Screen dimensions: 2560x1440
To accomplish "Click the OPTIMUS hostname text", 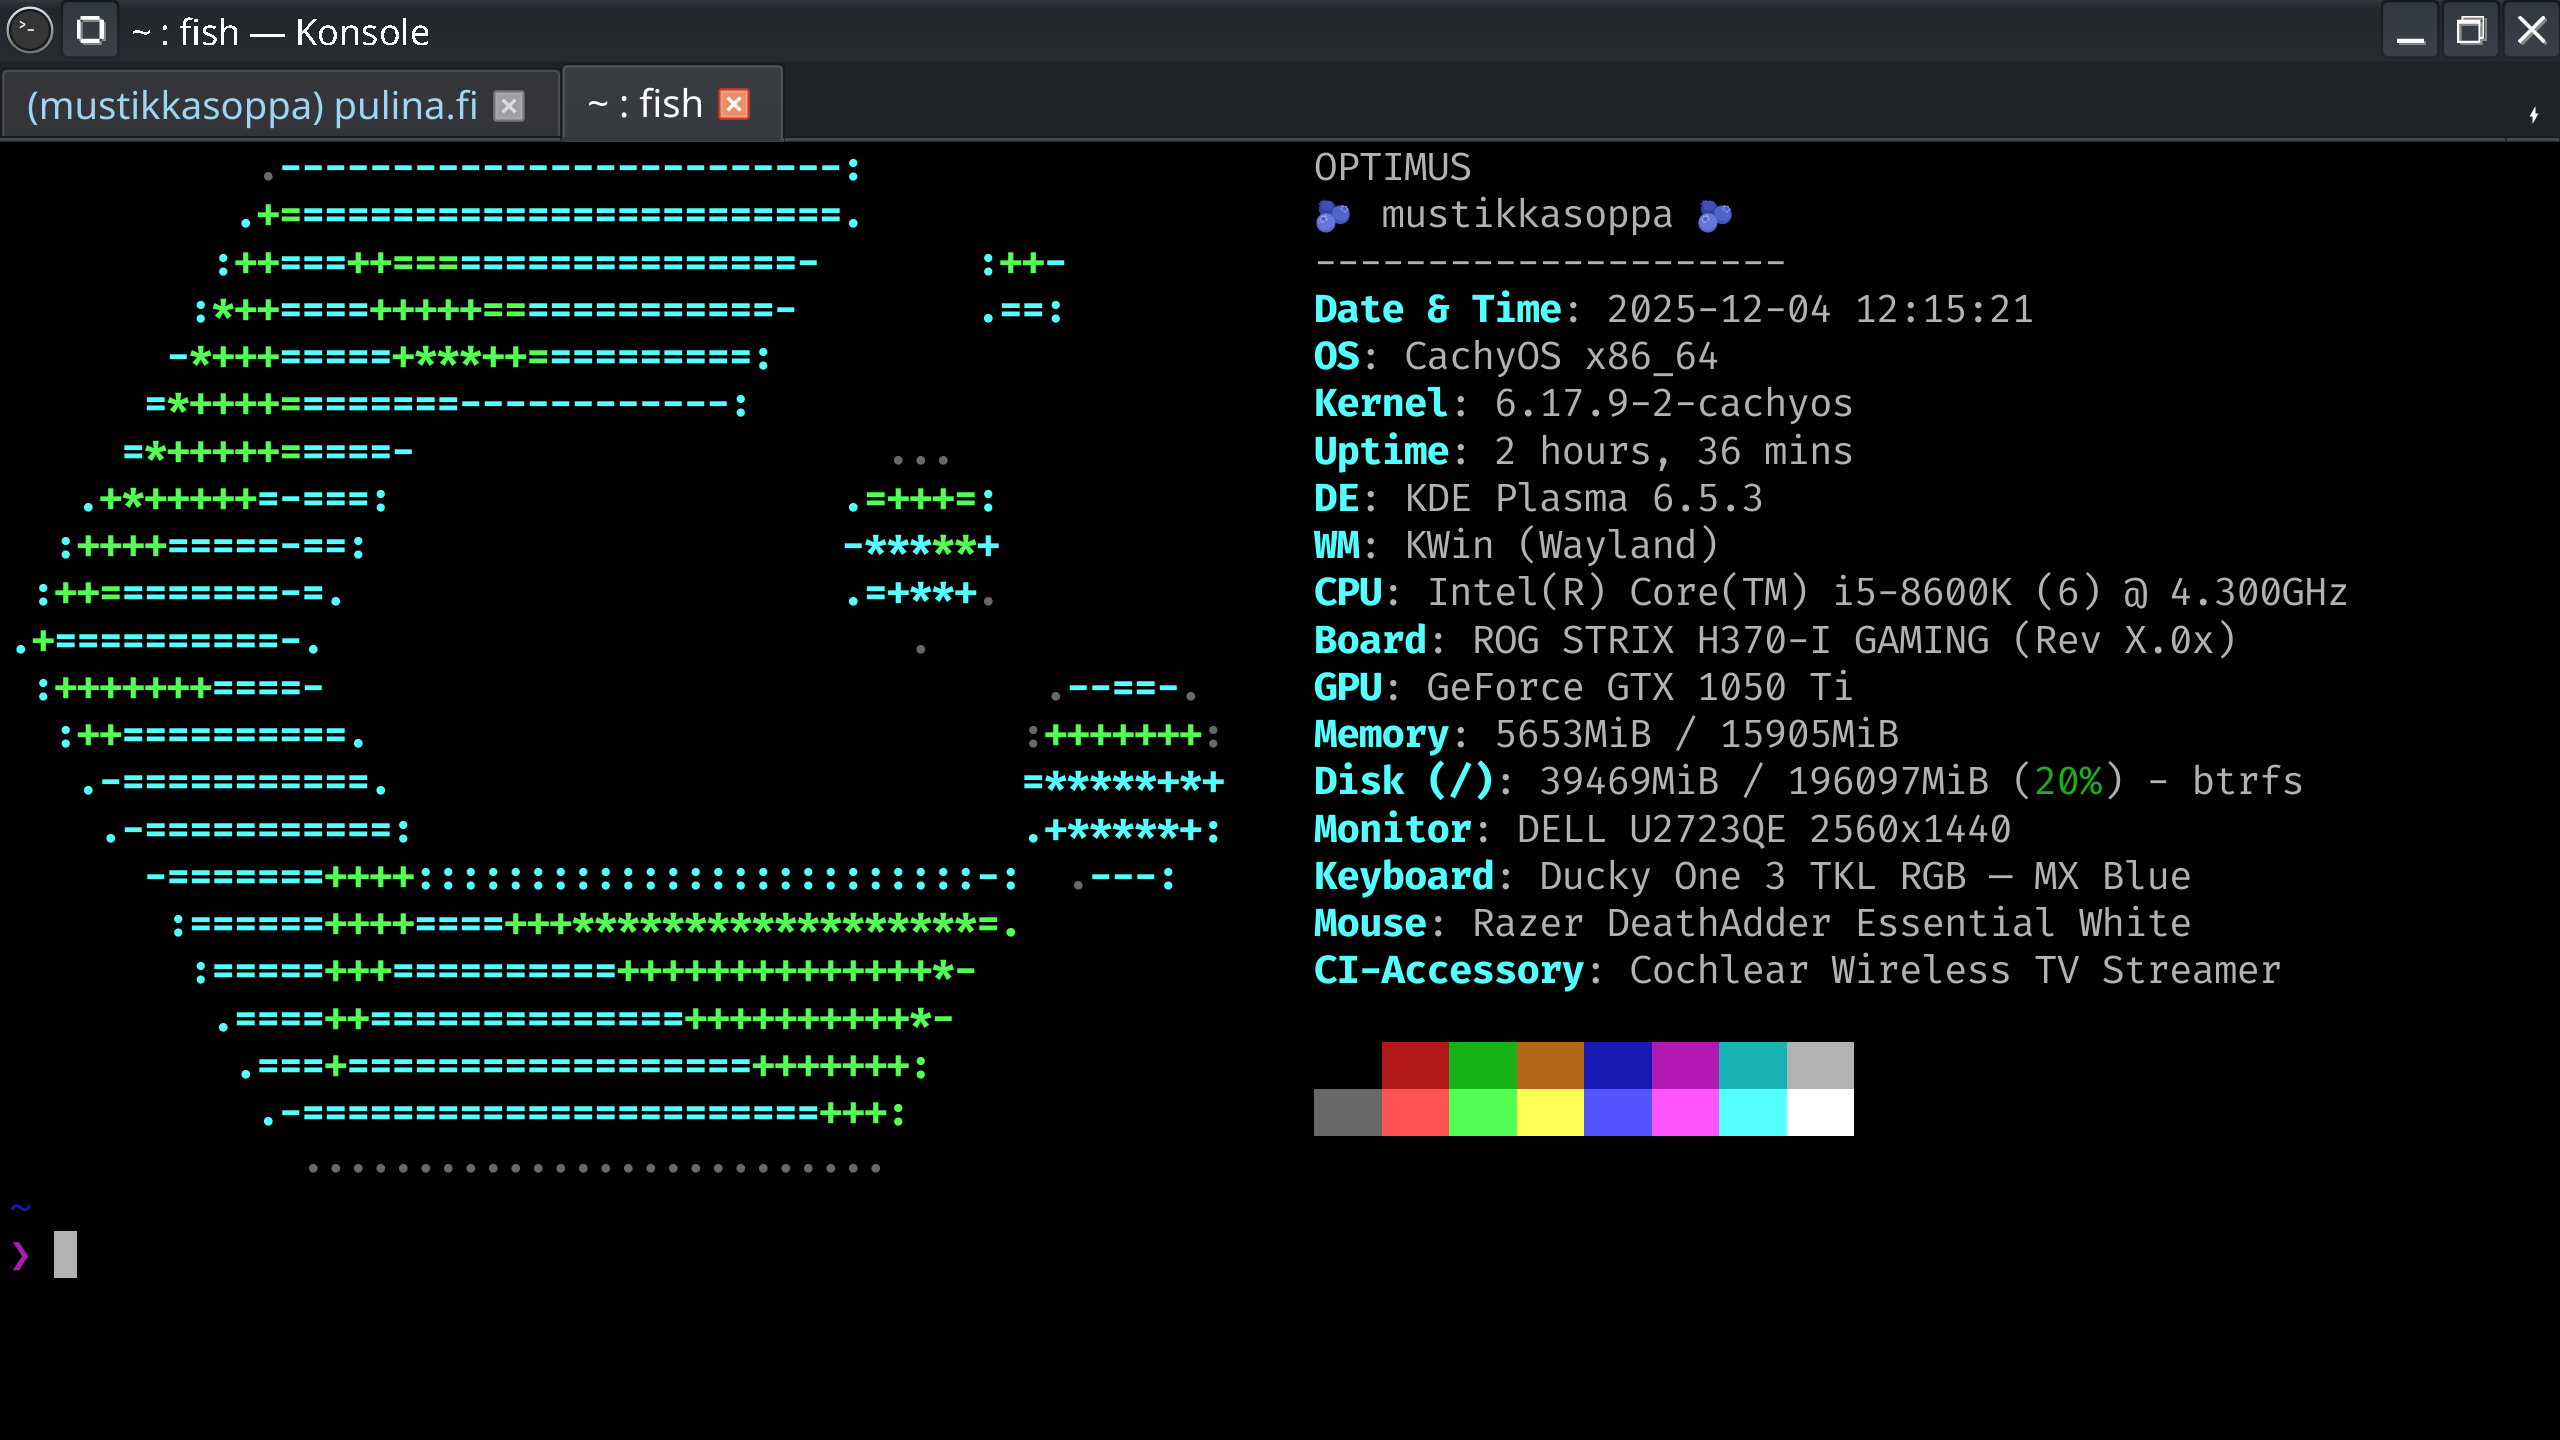I will (x=1392, y=167).
